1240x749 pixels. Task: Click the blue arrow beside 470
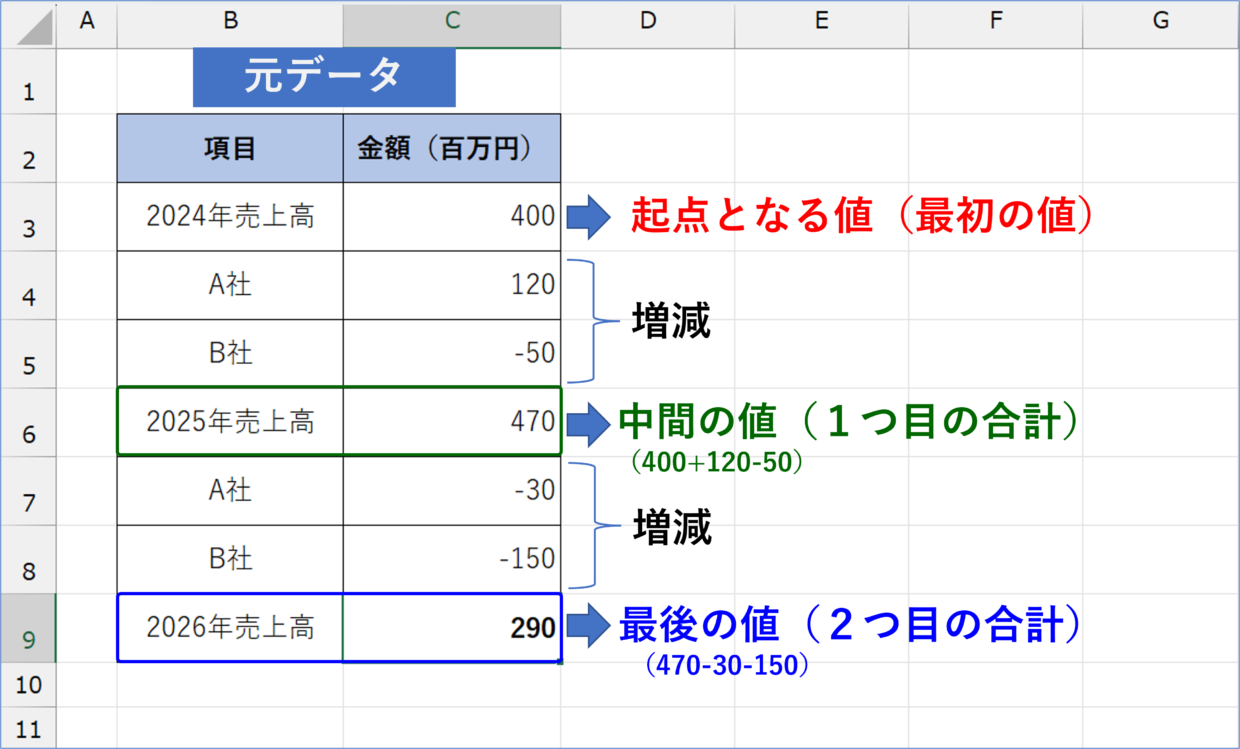[588, 424]
